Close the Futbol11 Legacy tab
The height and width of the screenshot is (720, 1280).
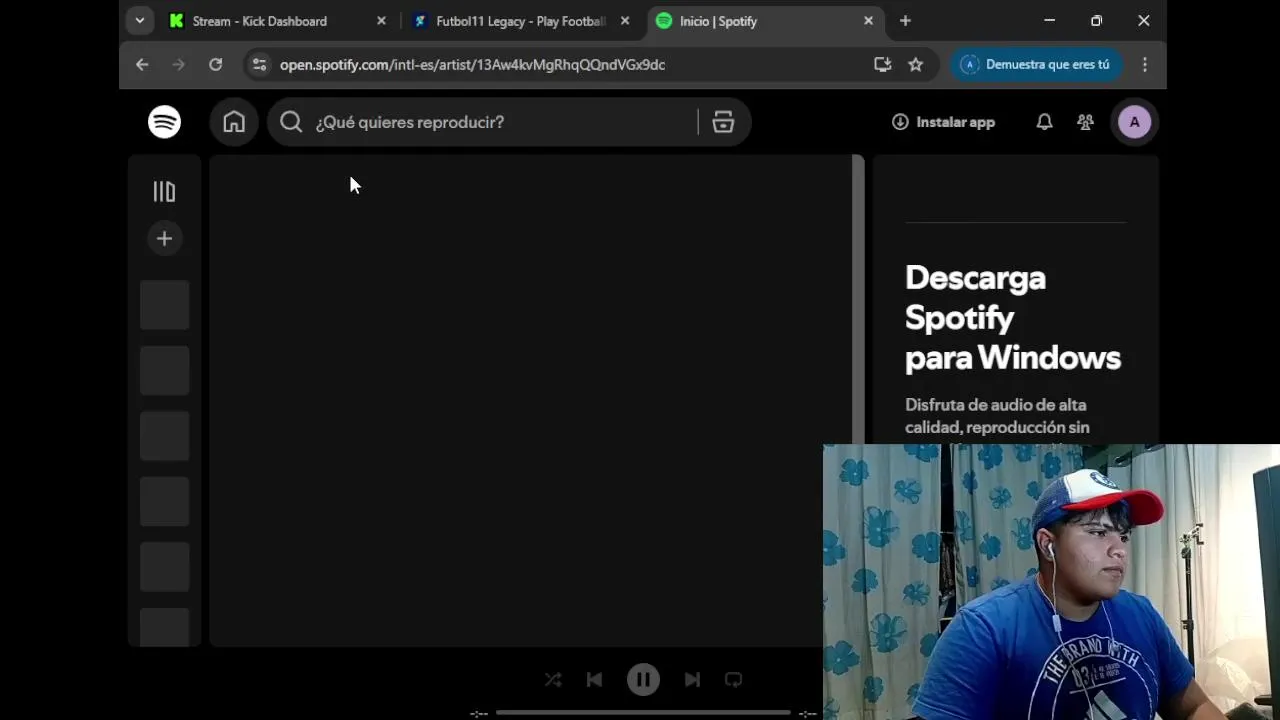625,21
